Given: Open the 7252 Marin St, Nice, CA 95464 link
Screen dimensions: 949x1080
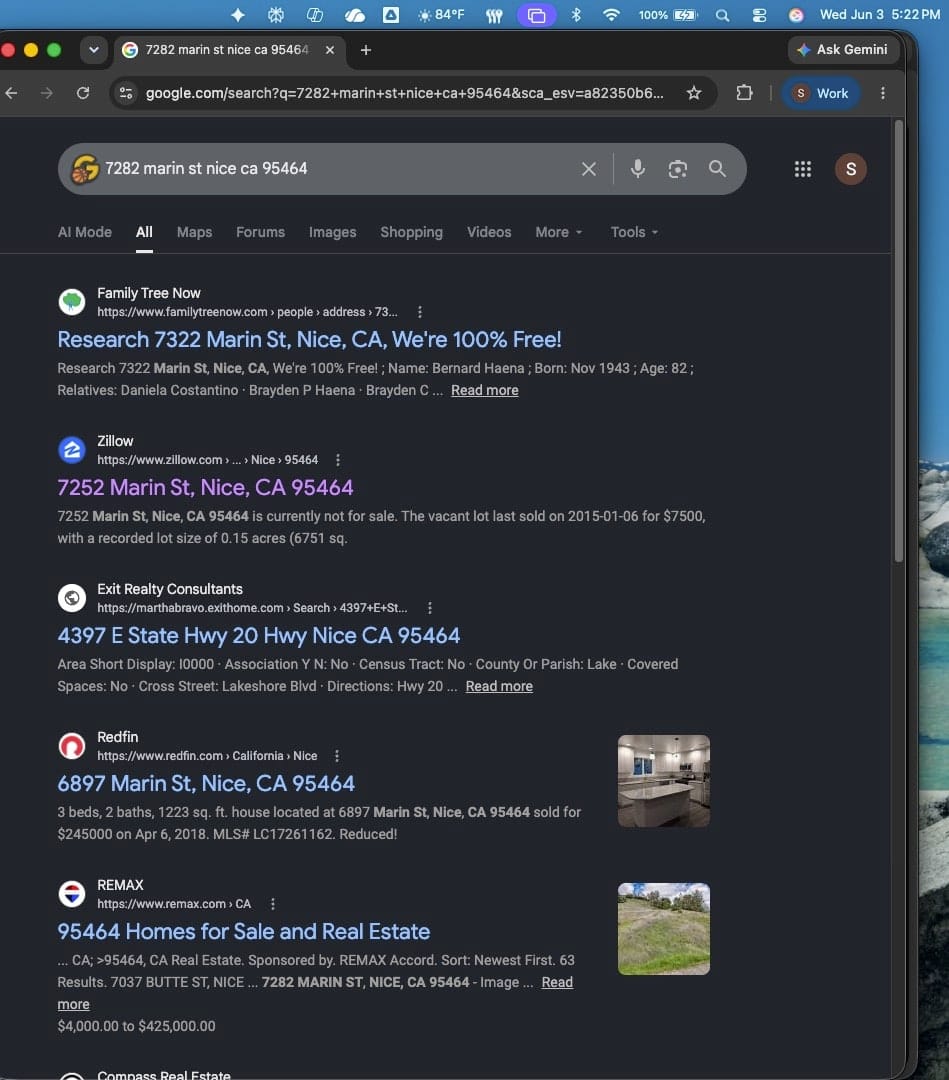Looking at the screenshot, I should tap(205, 488).
